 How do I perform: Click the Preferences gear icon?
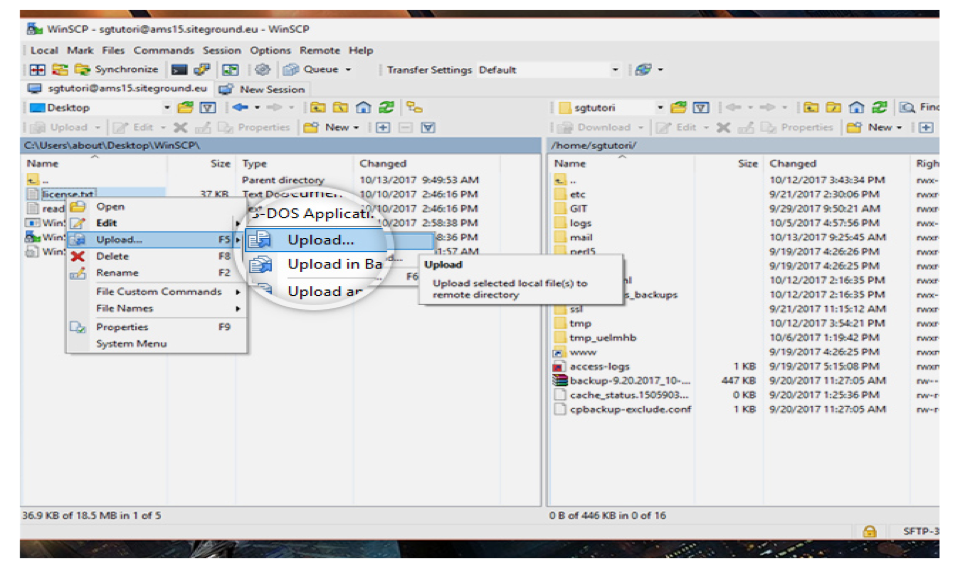click(x=263, y=70)
